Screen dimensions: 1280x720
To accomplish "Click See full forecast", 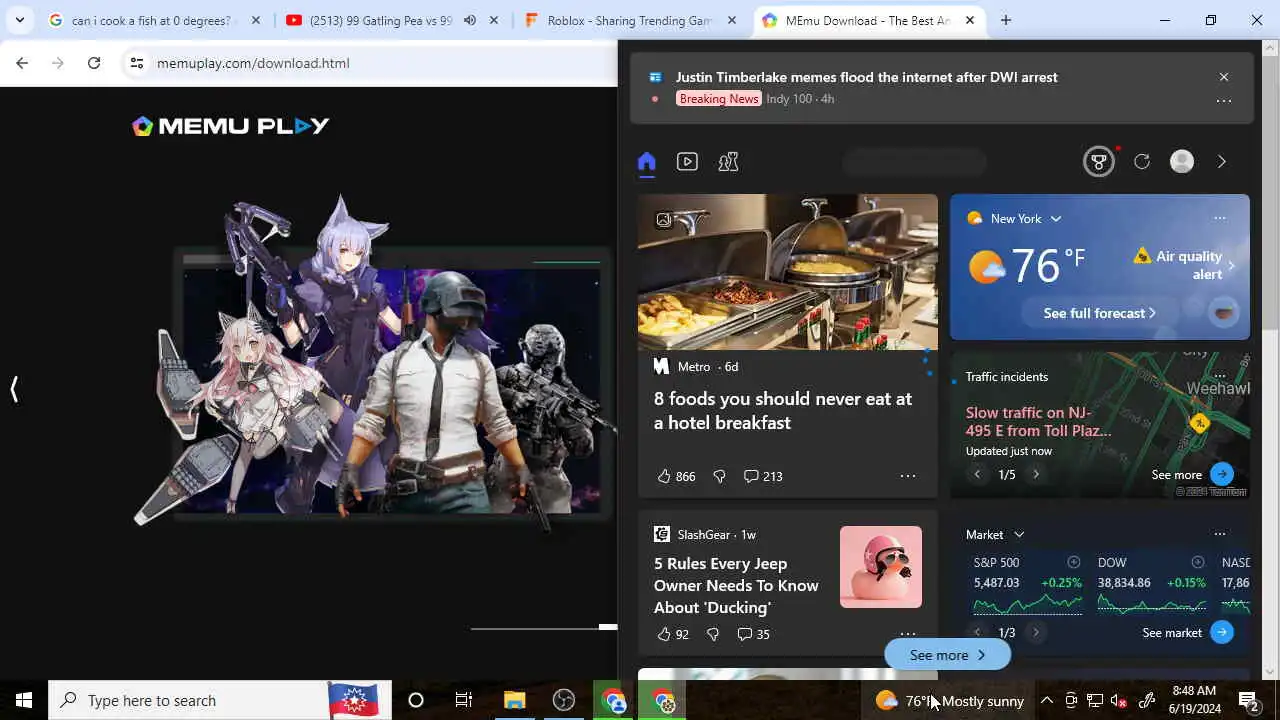I will click(1099, 313).
